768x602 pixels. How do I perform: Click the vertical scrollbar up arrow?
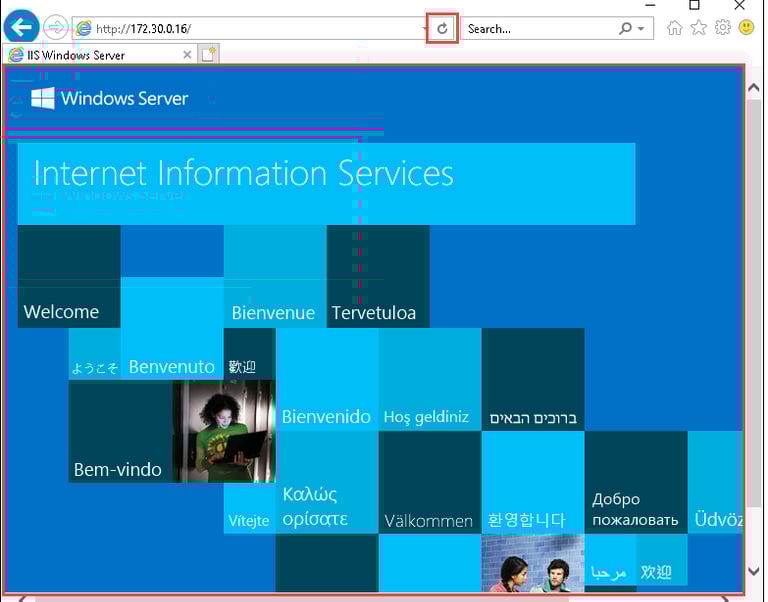(x=754, y=88)
